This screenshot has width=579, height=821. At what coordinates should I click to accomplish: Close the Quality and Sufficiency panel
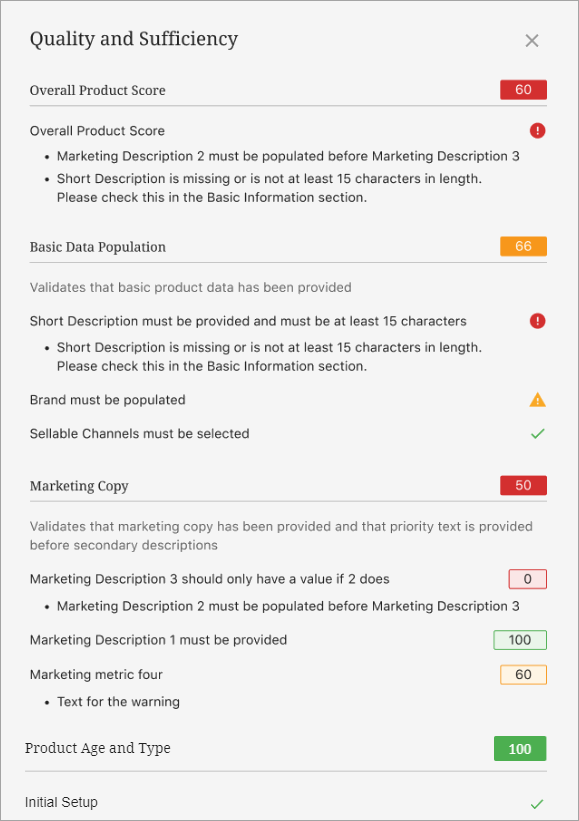(531, 40)
